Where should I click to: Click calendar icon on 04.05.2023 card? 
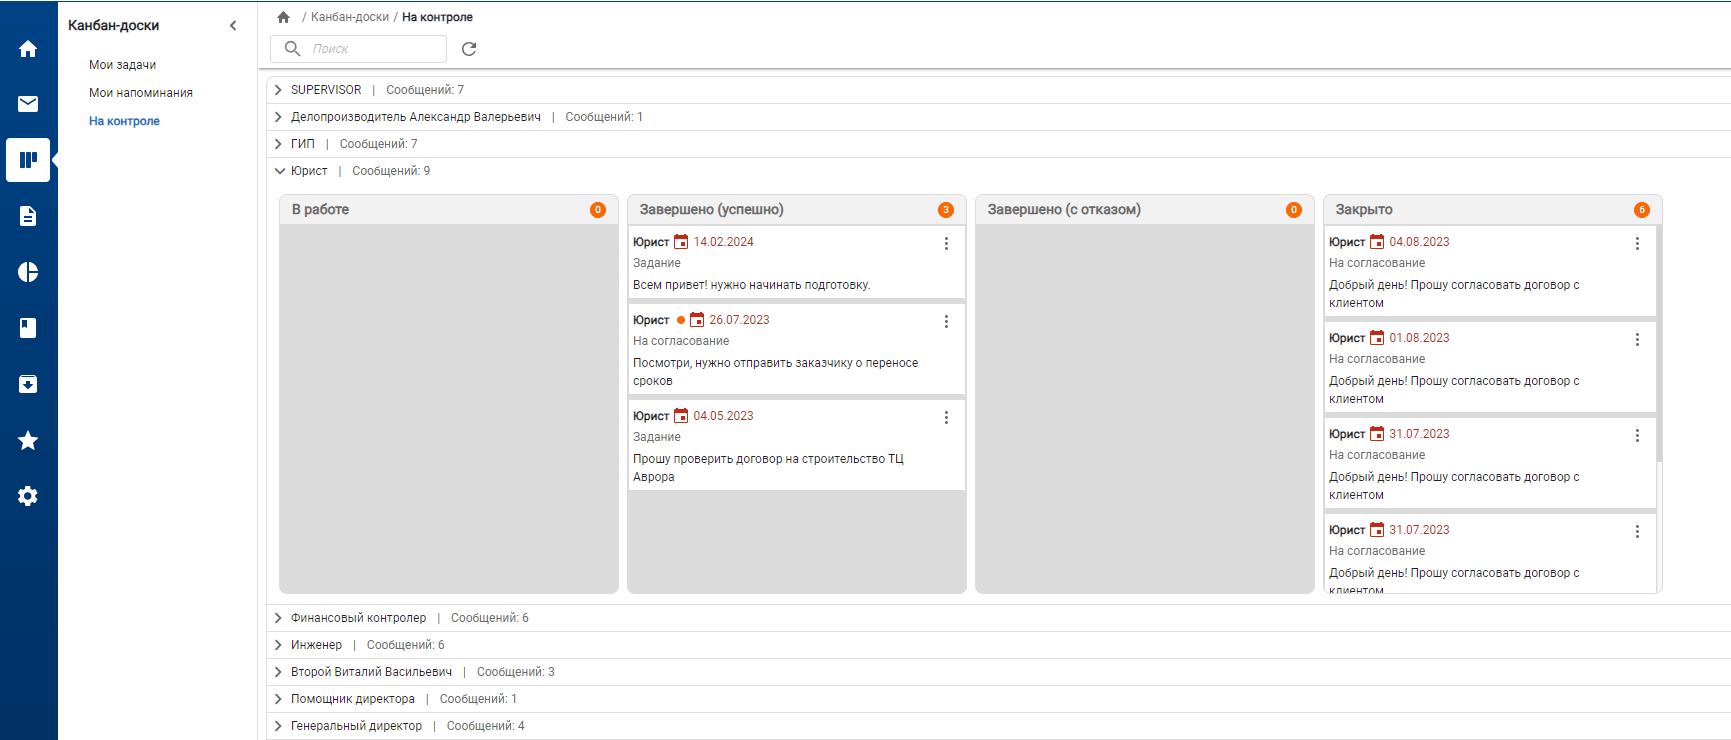point(681,416)
